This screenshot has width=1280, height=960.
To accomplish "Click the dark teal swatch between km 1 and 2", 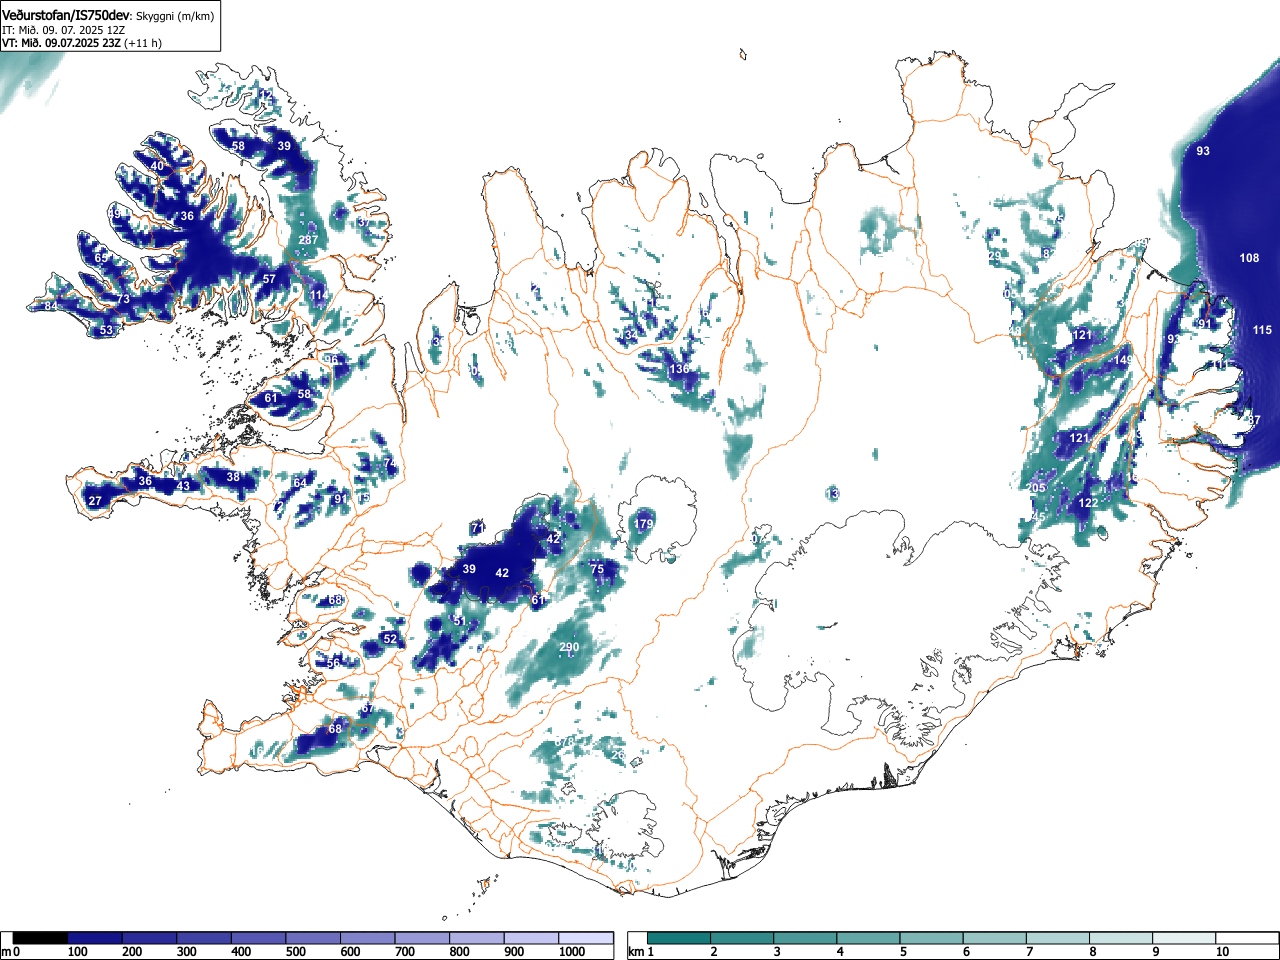I will pyautogui.click(x=679, y=938).
